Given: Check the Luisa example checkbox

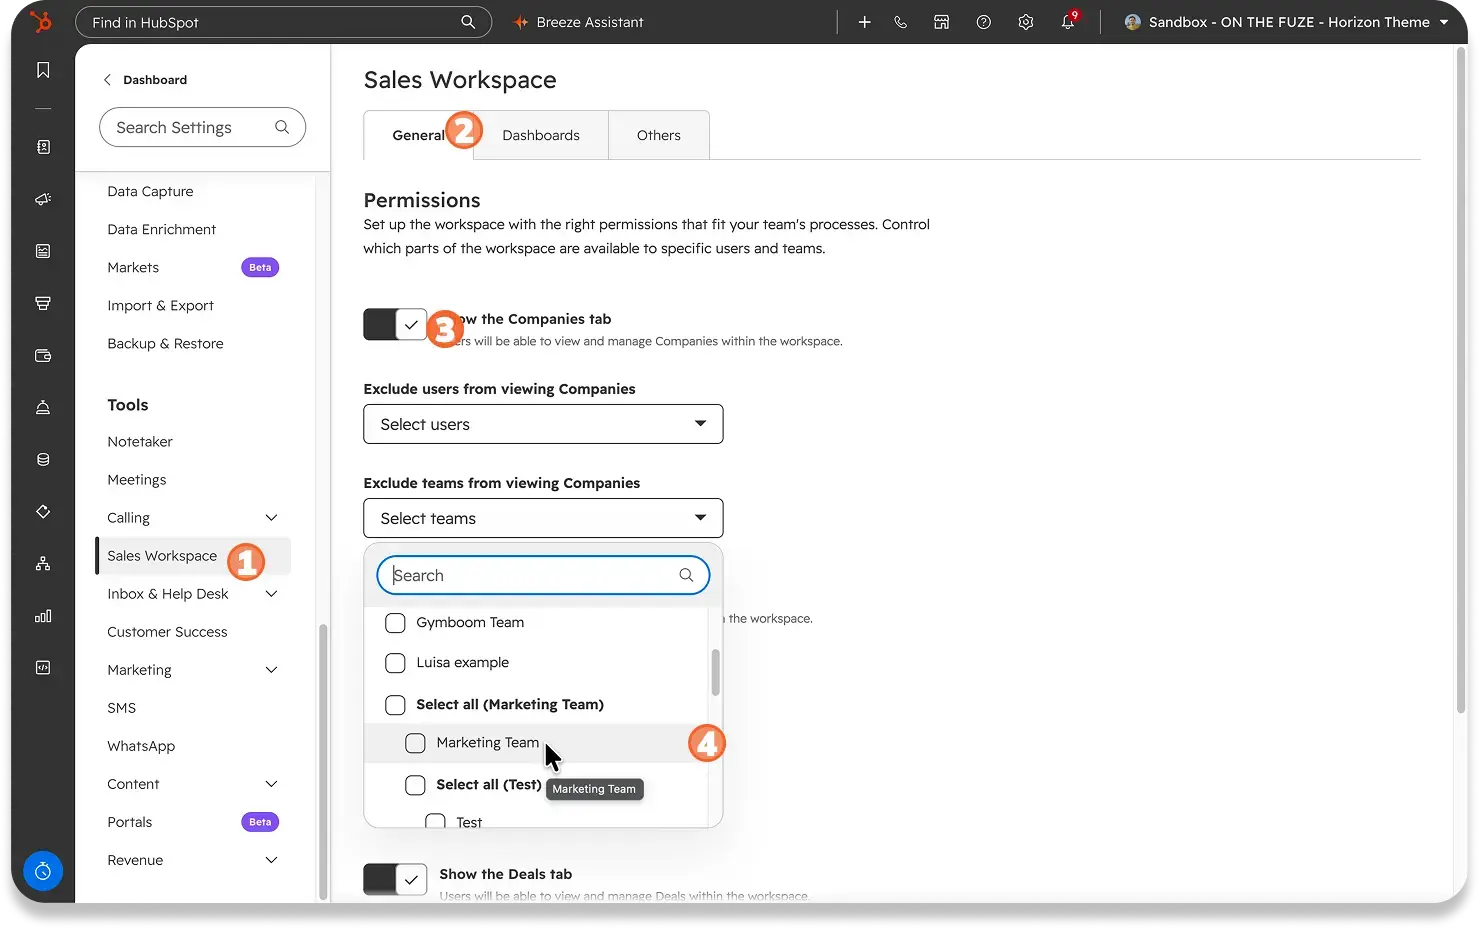Looking at the screenshot, I should pyautogui.click(x=395, y=663).
